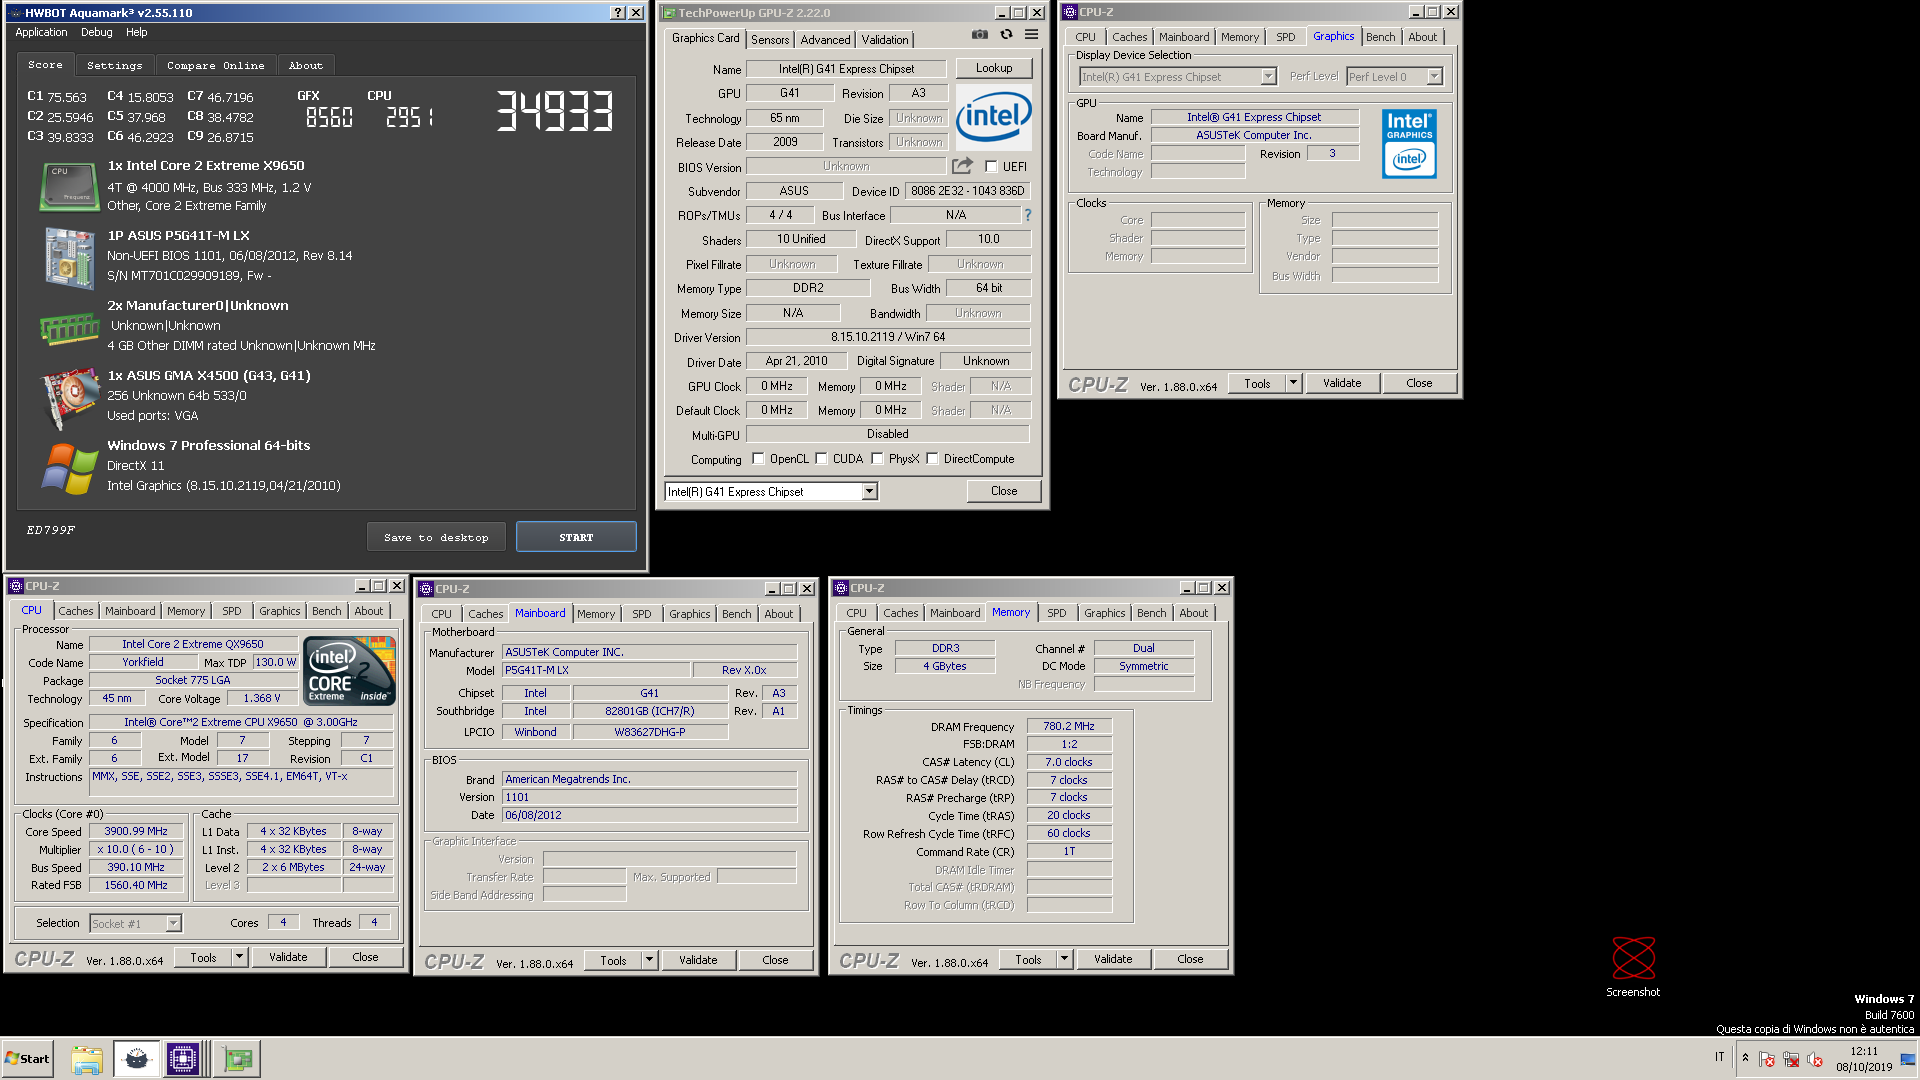Click the taskbar clock showing 12:11
Screen dimensions: 1920x1080
point(1864,1059)
